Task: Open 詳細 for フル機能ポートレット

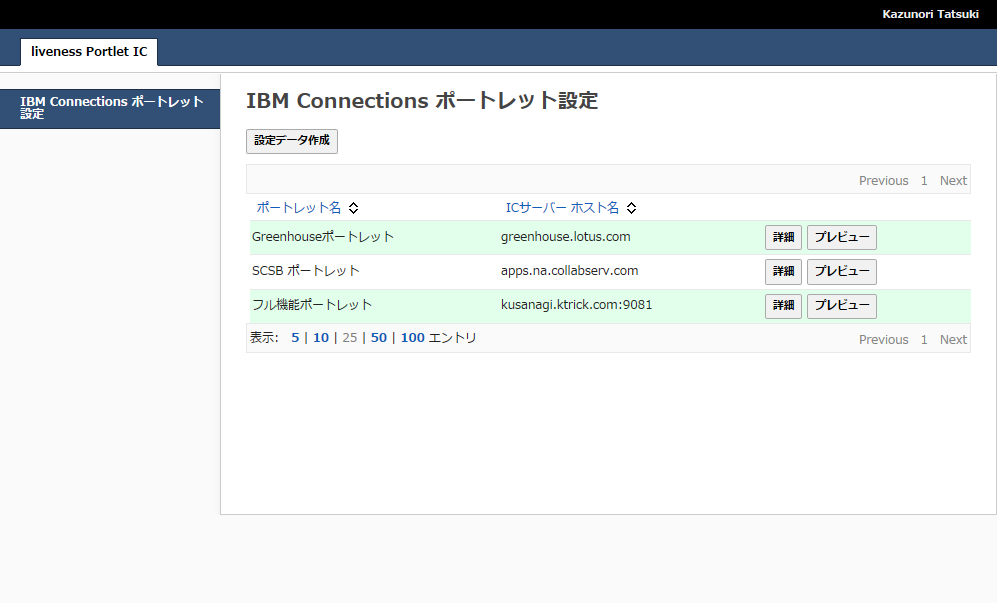Action: tap(783, 306)
